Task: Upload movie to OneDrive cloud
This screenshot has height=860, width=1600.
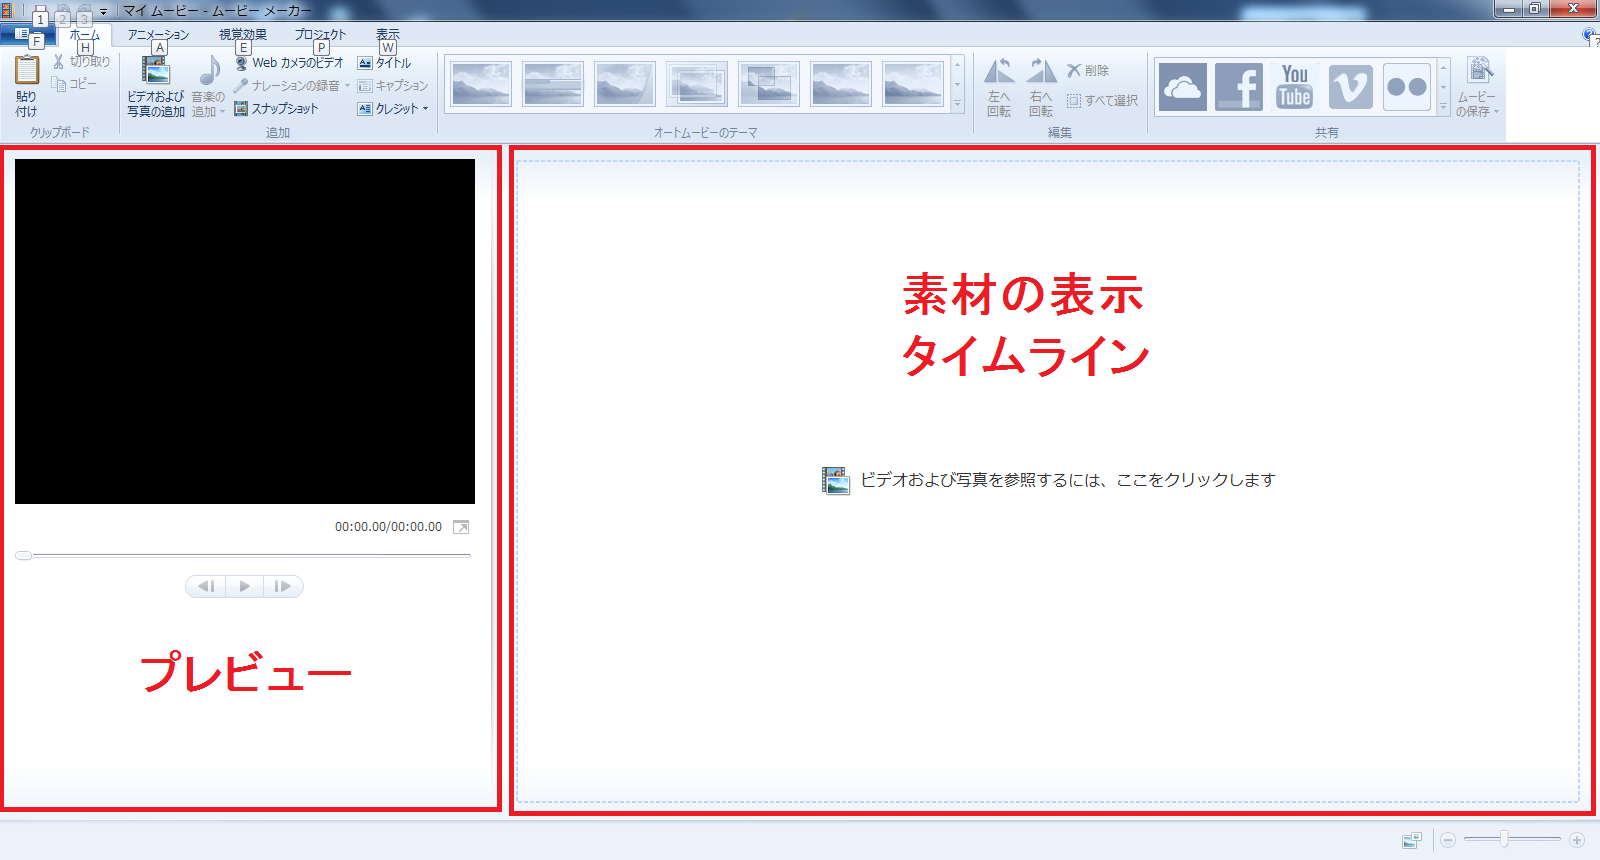Action: [1182, 87]
